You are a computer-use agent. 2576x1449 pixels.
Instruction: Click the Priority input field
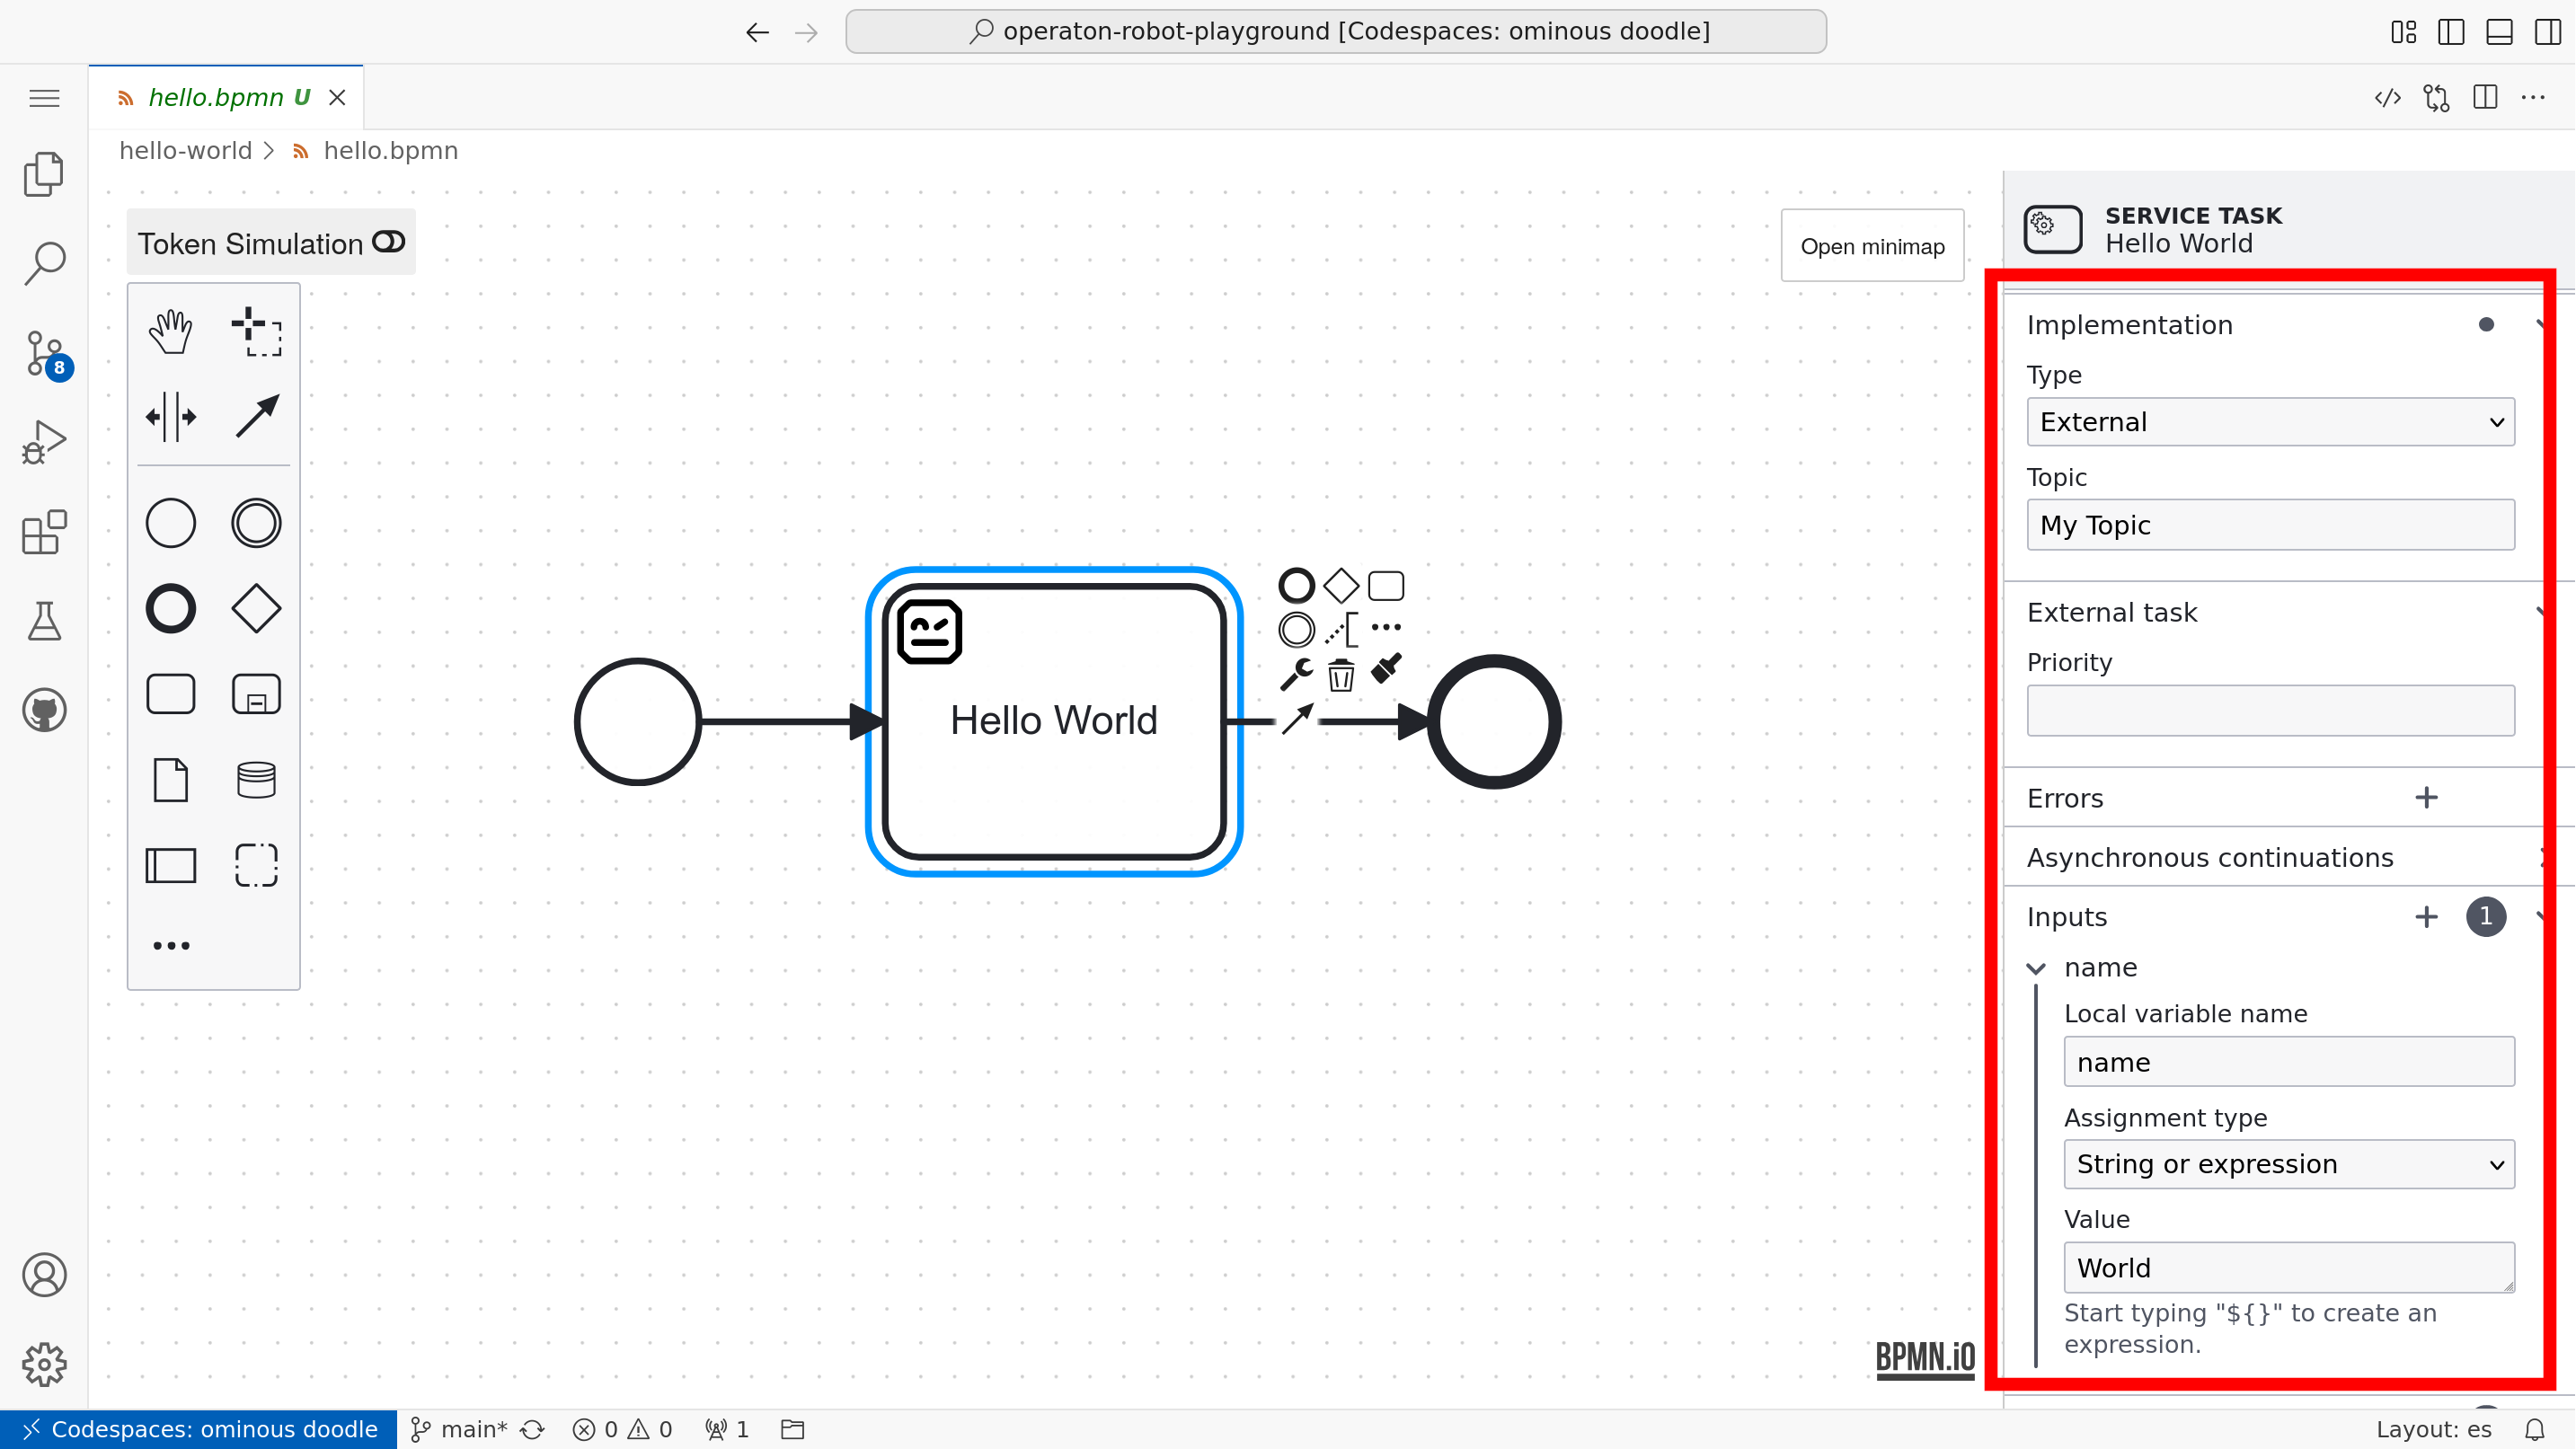point(2270,711)
